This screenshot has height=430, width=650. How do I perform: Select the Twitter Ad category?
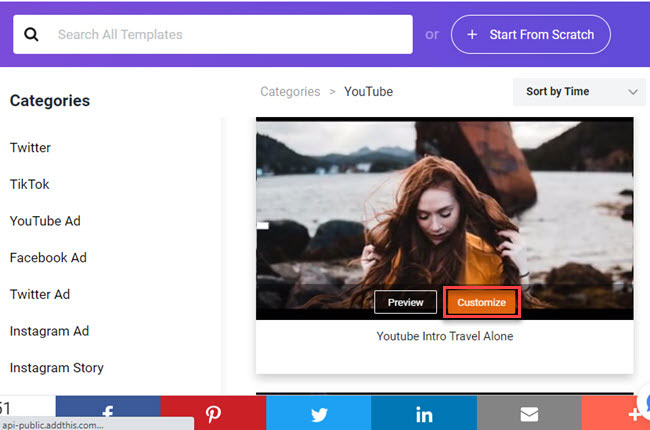pos(40,294)
